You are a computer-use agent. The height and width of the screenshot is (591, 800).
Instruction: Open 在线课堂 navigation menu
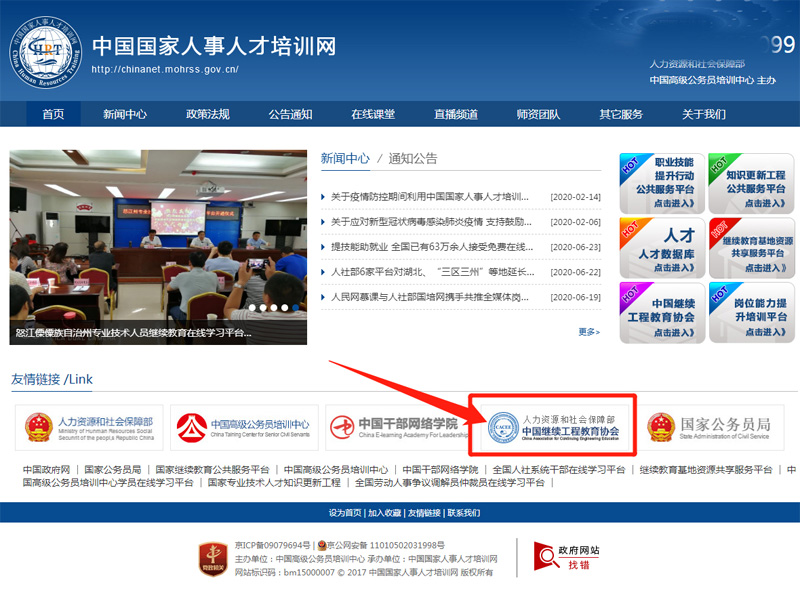coord(372,114)
